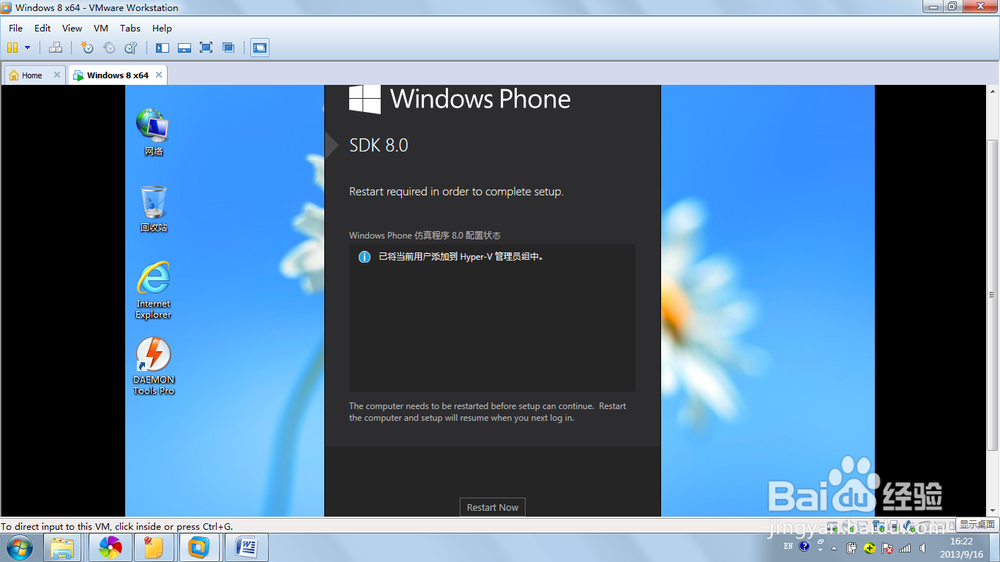The height and width of the screenshot is (562, 1000).
Task: Toggle the console view icon
Action: coord(260,48)
